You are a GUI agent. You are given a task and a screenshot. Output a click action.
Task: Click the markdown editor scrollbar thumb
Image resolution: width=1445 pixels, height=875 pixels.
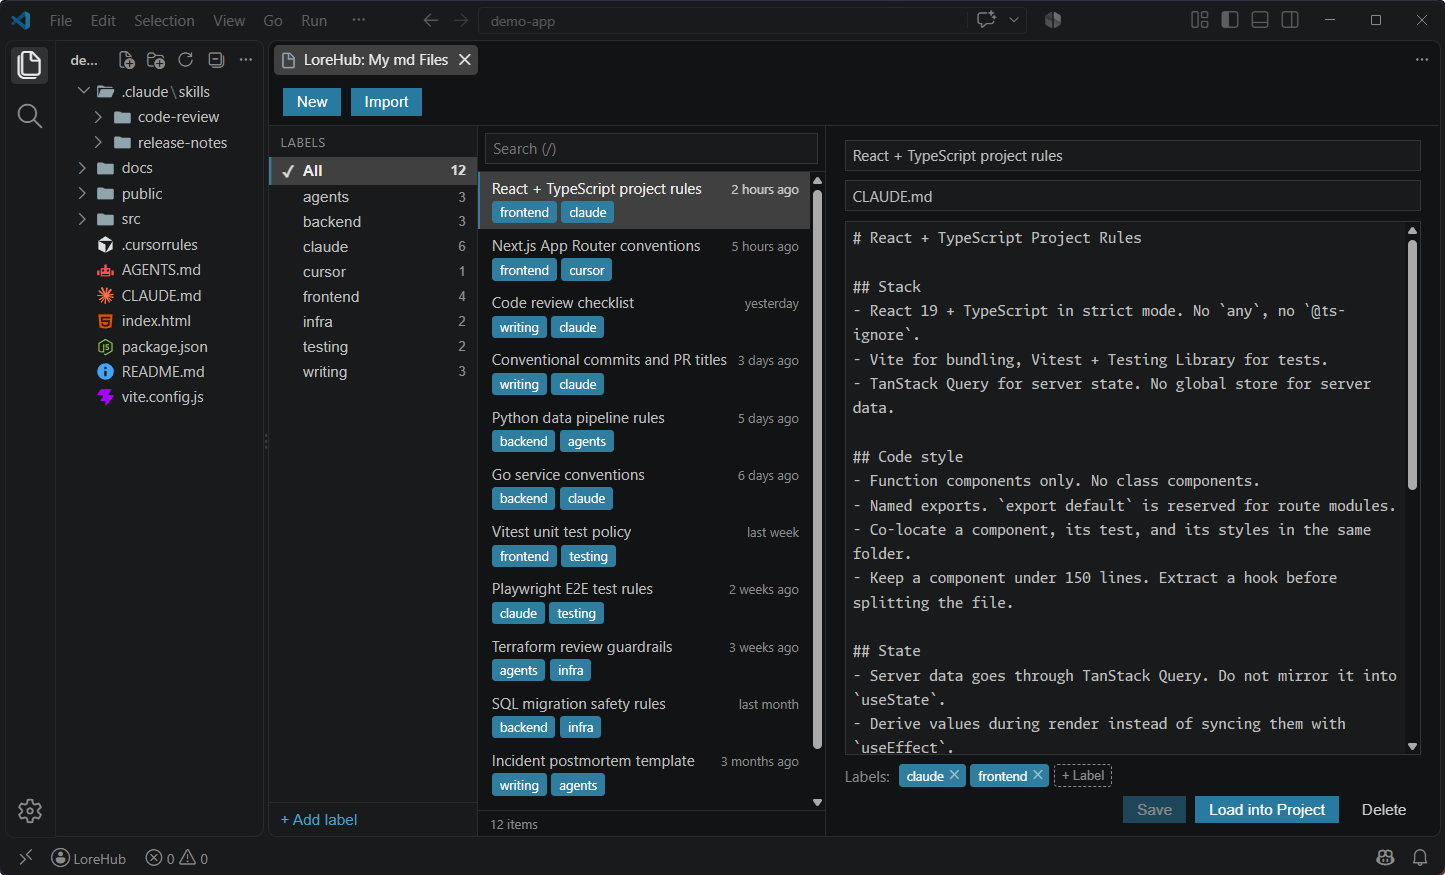point(1412,365)
